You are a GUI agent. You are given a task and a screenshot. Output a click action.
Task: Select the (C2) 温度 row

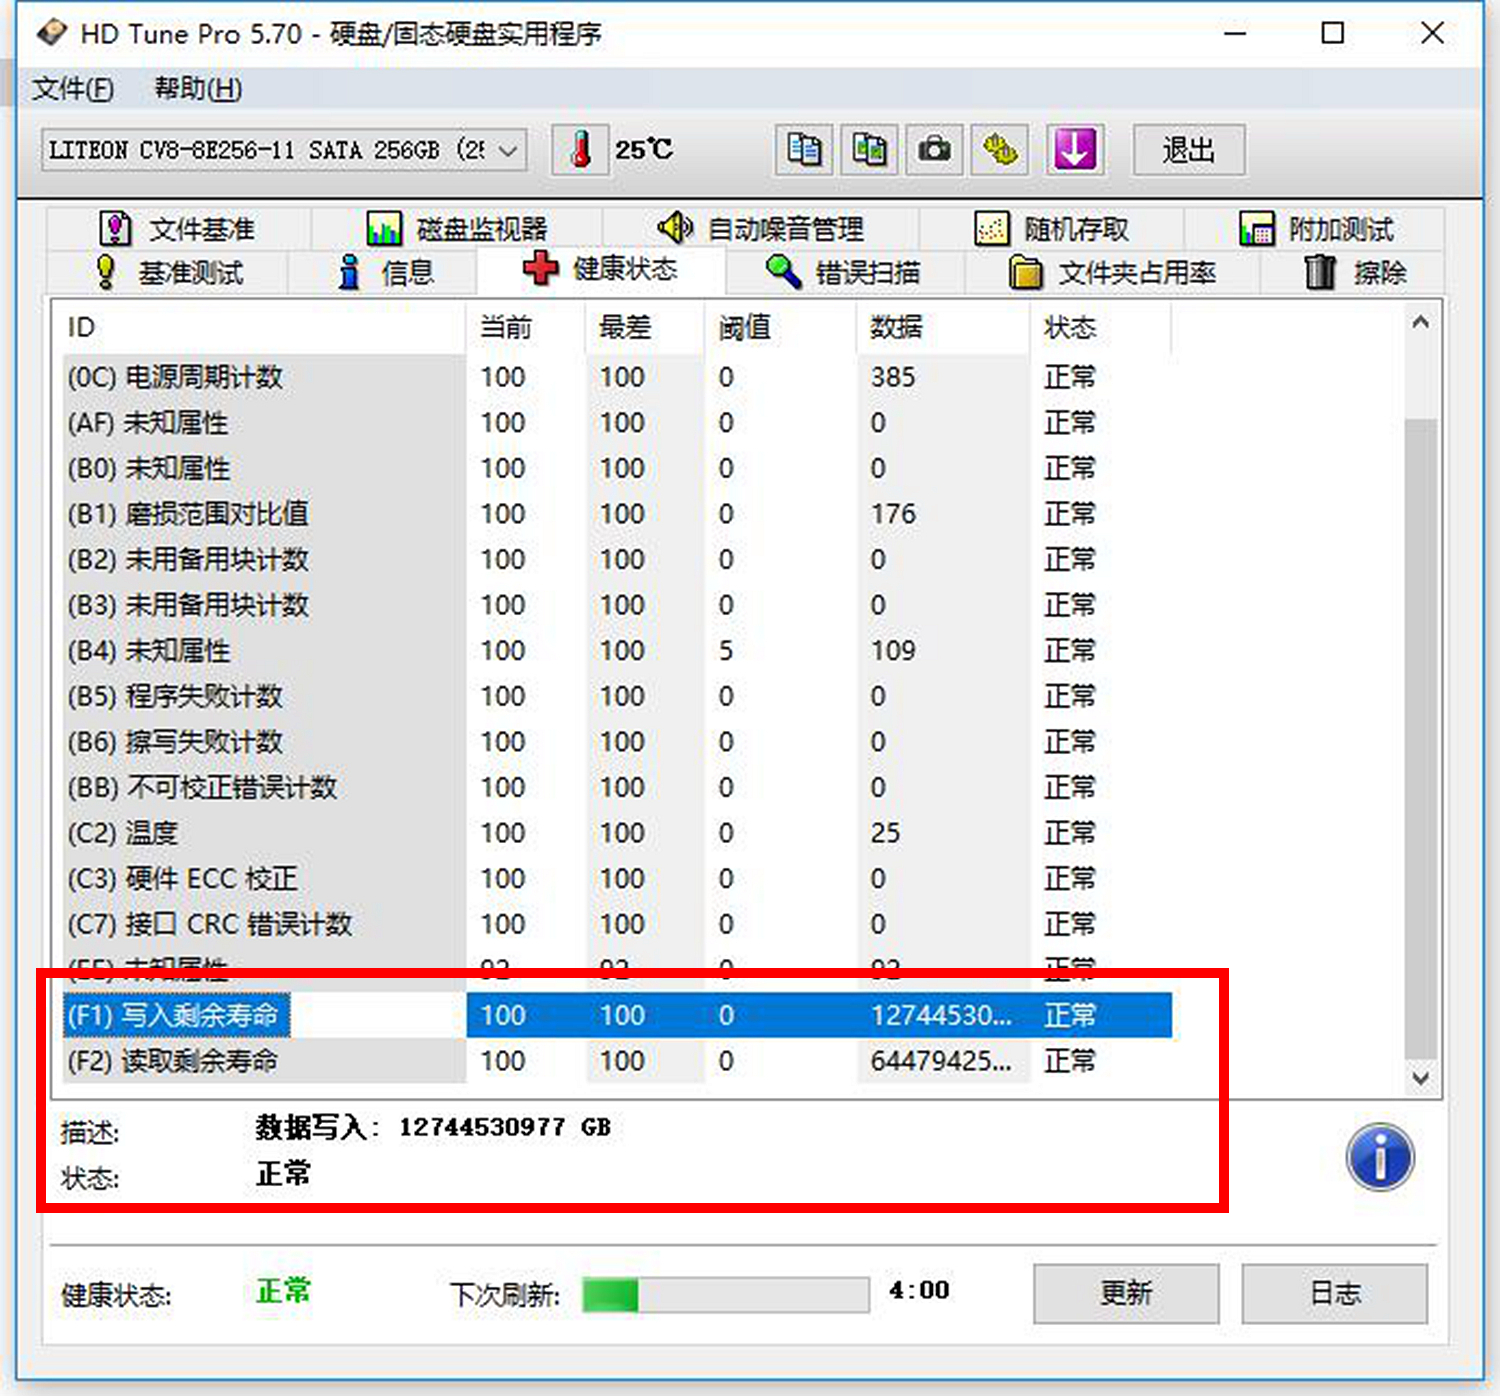tap(617, 833)
